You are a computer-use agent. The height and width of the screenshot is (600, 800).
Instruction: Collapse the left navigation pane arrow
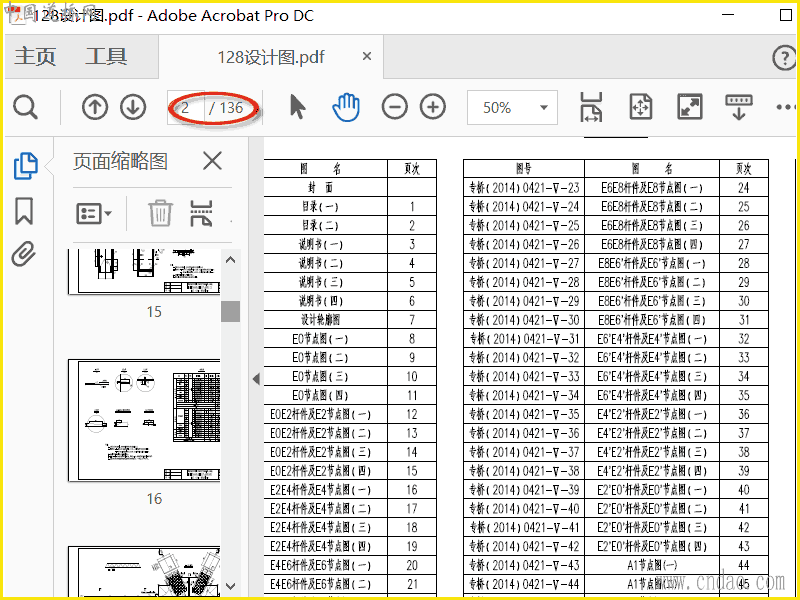coord(256,379)
